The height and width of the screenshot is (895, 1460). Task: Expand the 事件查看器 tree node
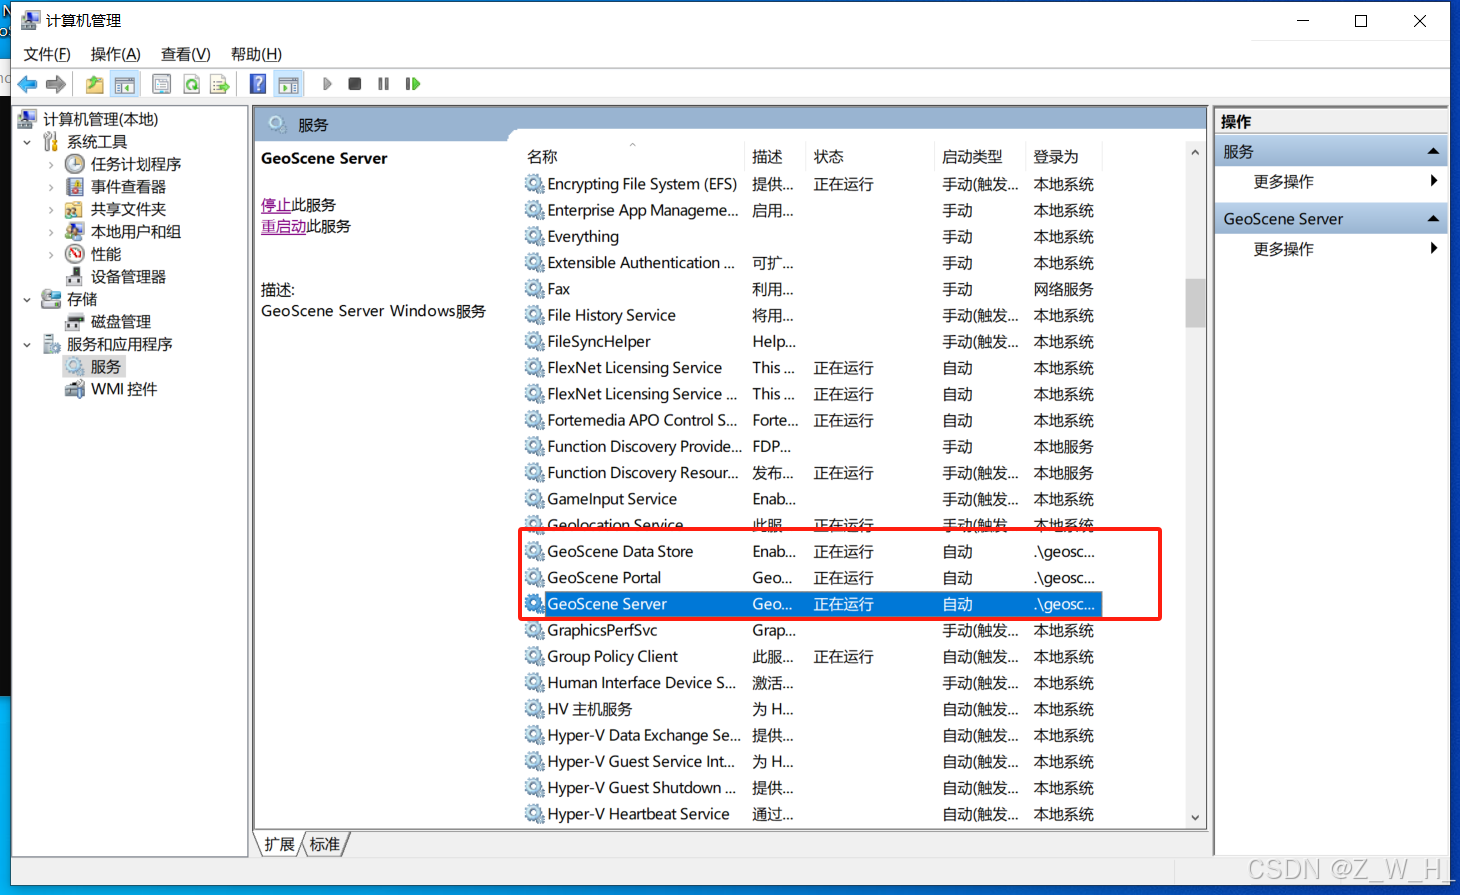(51, 187)
